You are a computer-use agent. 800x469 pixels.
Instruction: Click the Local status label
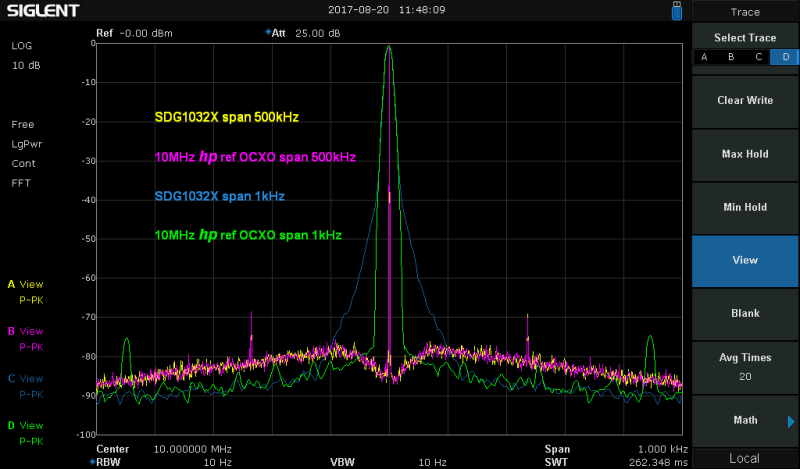[x=744, y=459]
